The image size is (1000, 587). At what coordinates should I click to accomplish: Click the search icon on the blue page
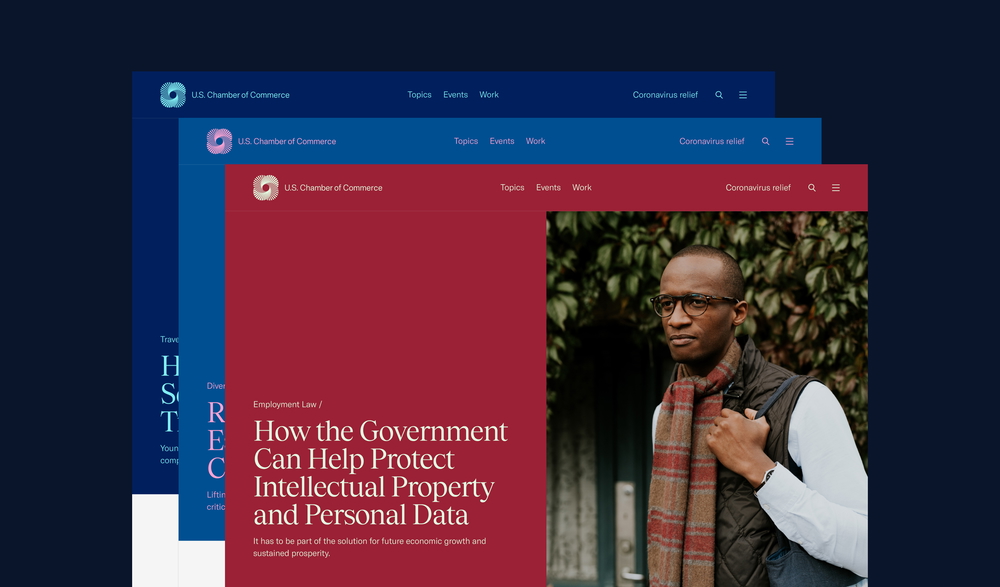765,141
